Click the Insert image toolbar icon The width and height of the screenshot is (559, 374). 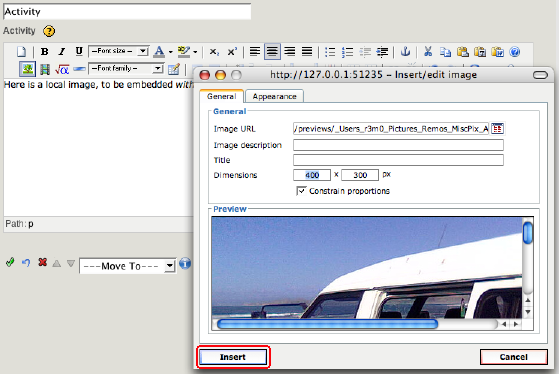pyautogui.click(x=27, y=69)
